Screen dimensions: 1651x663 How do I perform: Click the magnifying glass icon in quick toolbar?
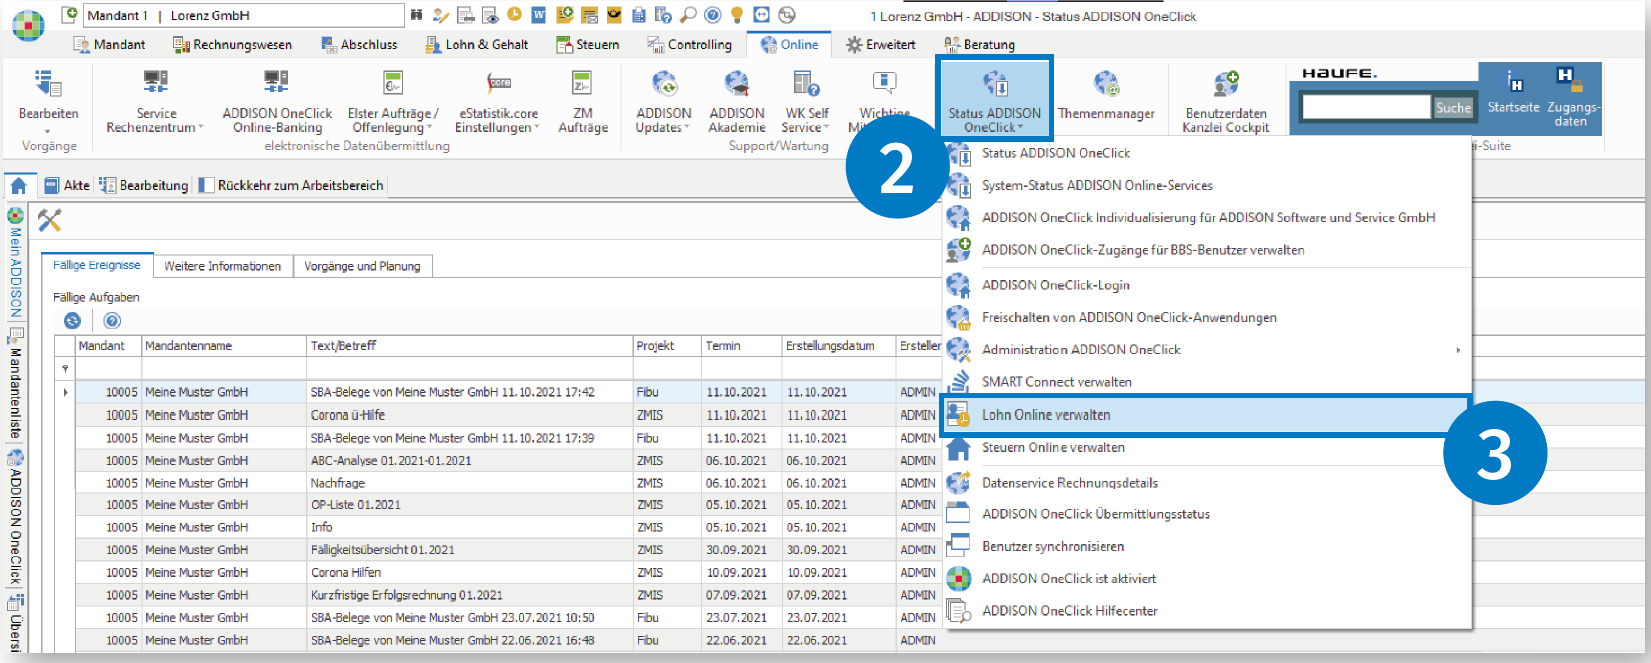click(x=688, y=15)
